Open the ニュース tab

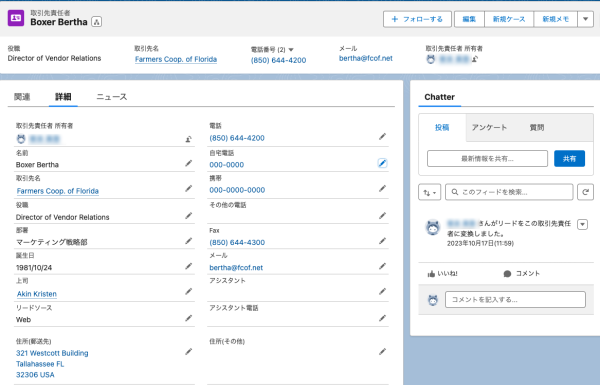[111, 97]
